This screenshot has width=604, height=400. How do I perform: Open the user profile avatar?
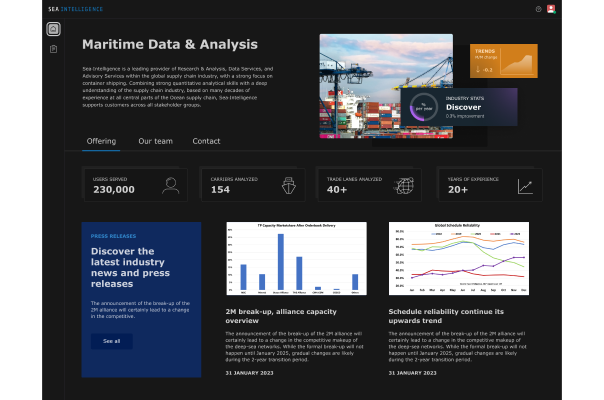point(551,9)
